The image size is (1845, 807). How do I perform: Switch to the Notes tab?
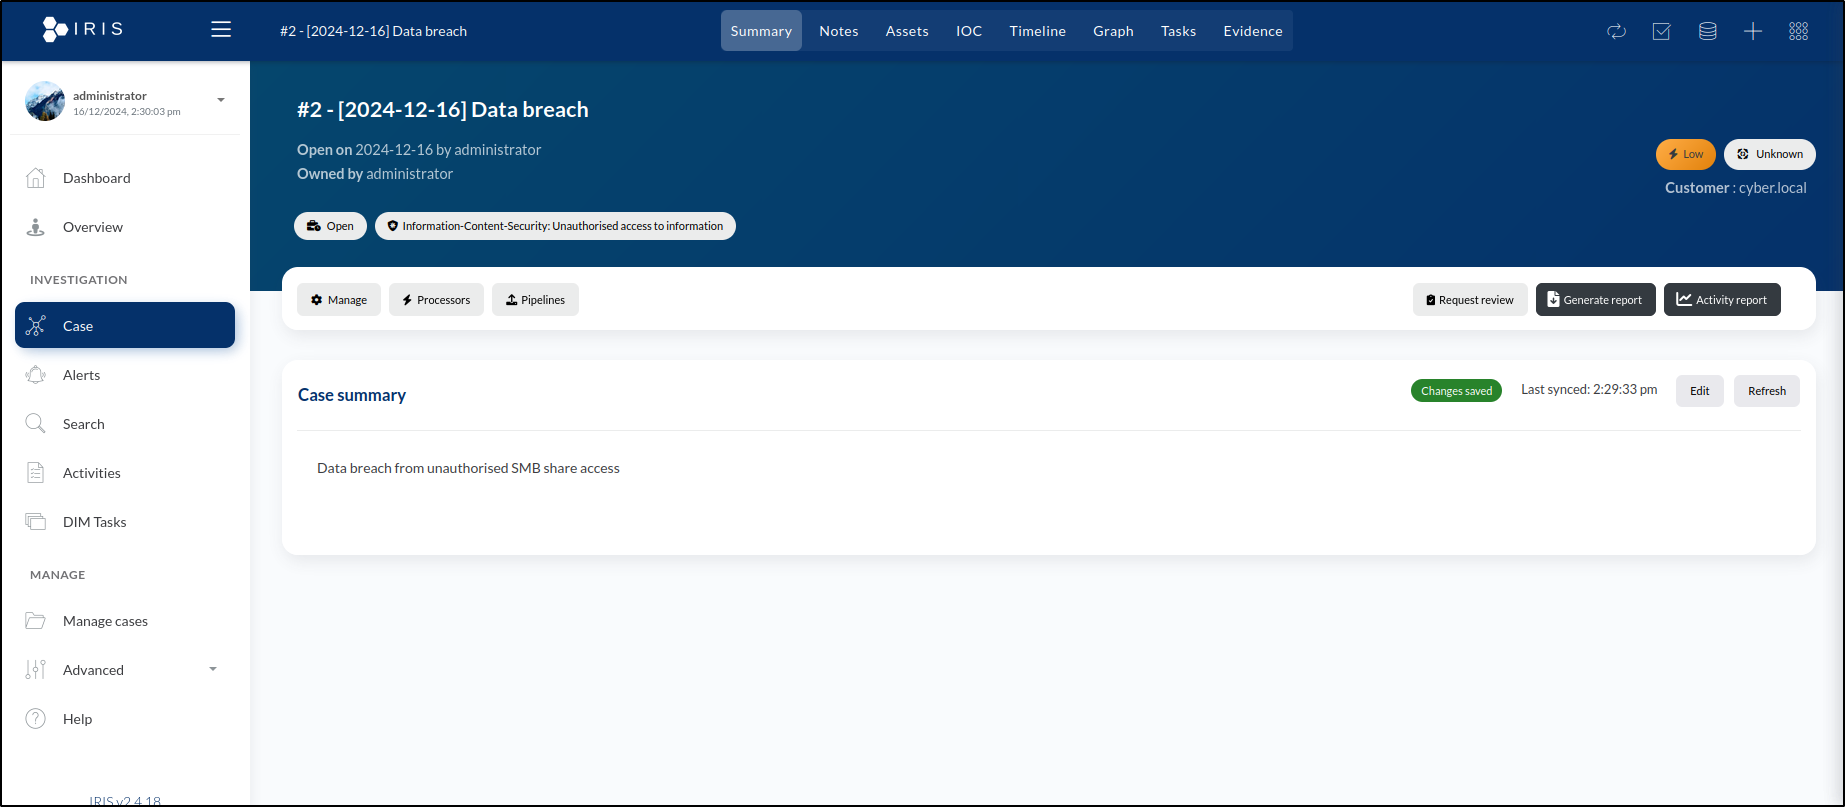click(x=839, y=31)
